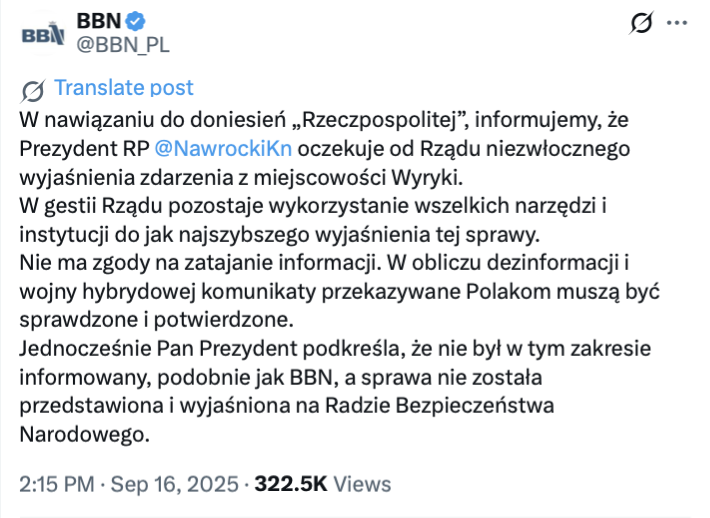Screen dimensions: 710x518
Task: Click the 2:15 PM timestamp
Action: [57, 484]
